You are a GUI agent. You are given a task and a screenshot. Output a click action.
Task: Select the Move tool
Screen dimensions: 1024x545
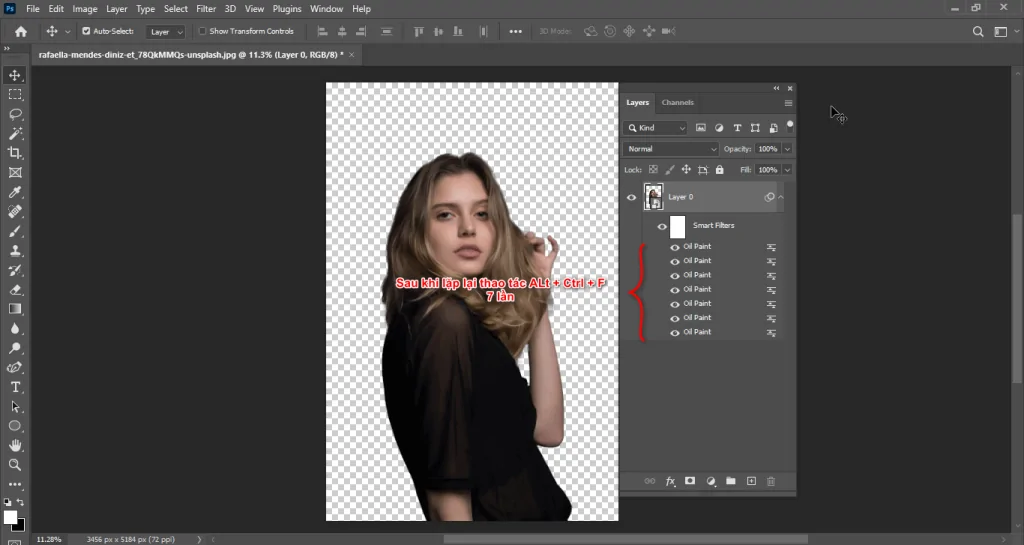coord(15,75)
